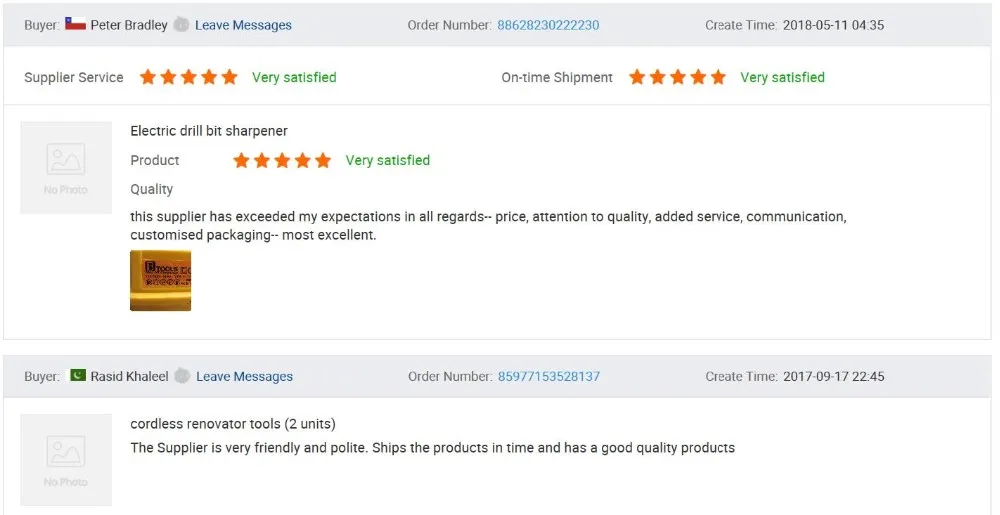
Task: Open Leave Messages for Peter Bradley
Action: pyautogui.click(x=243, y=25)
